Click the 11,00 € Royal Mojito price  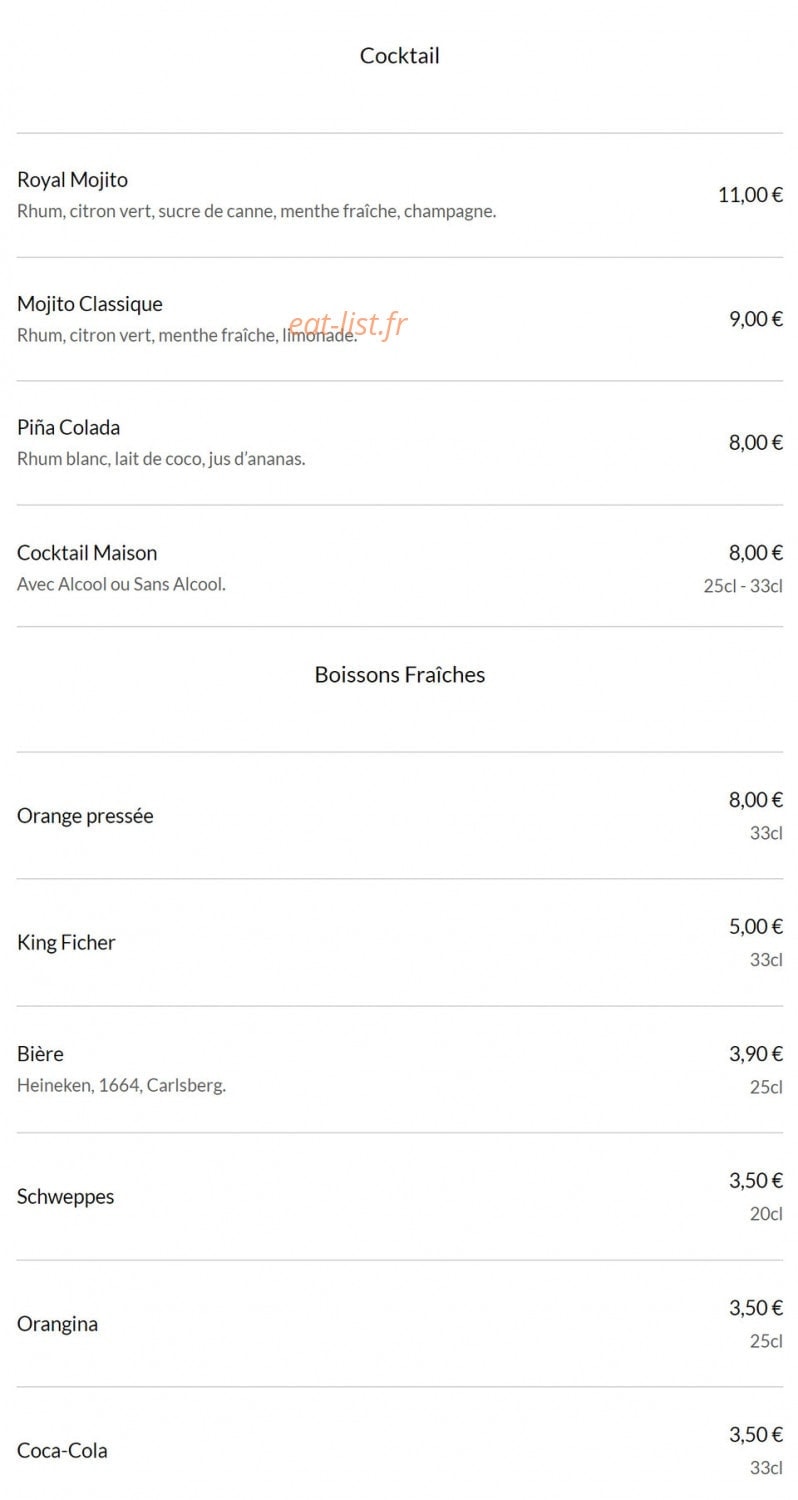point(750,195)
